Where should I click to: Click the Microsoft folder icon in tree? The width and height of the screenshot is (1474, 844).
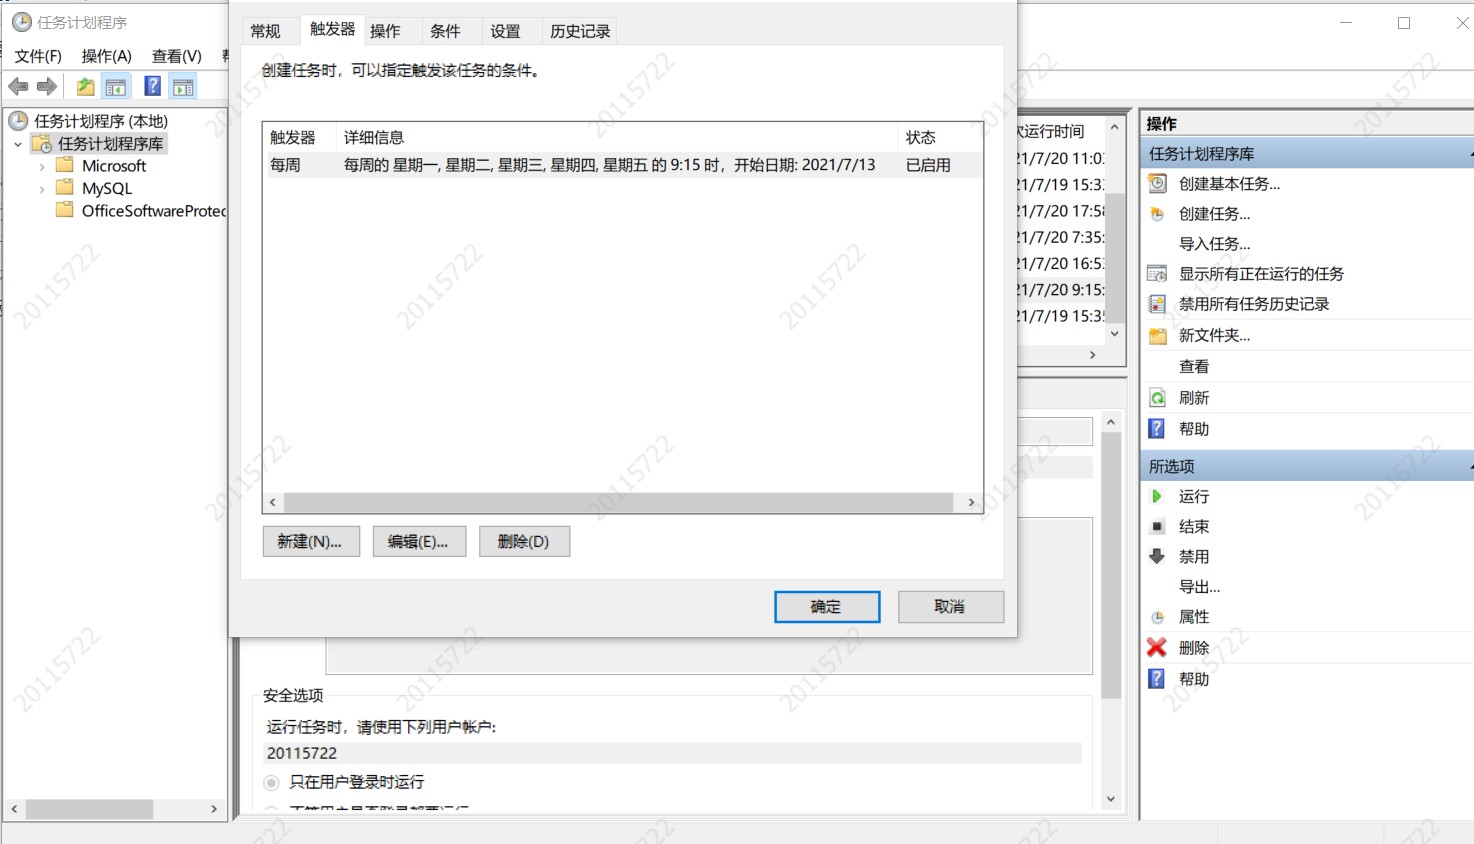(x=65, y=165)
